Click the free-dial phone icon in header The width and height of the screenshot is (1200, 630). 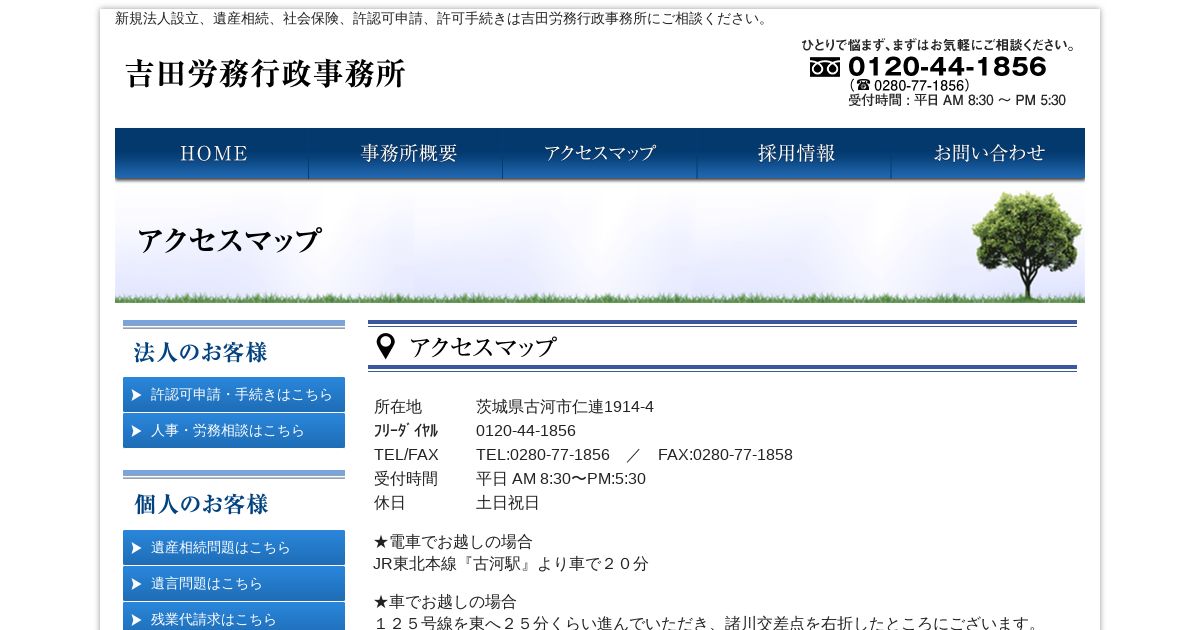pos(825,67)
